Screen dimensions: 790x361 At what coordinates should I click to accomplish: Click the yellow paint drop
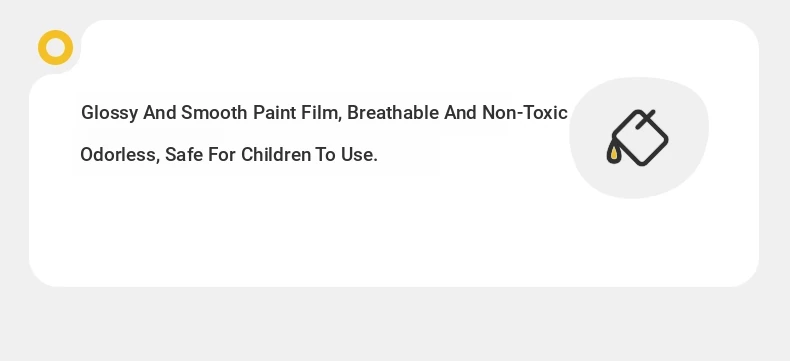click(614, 154)
